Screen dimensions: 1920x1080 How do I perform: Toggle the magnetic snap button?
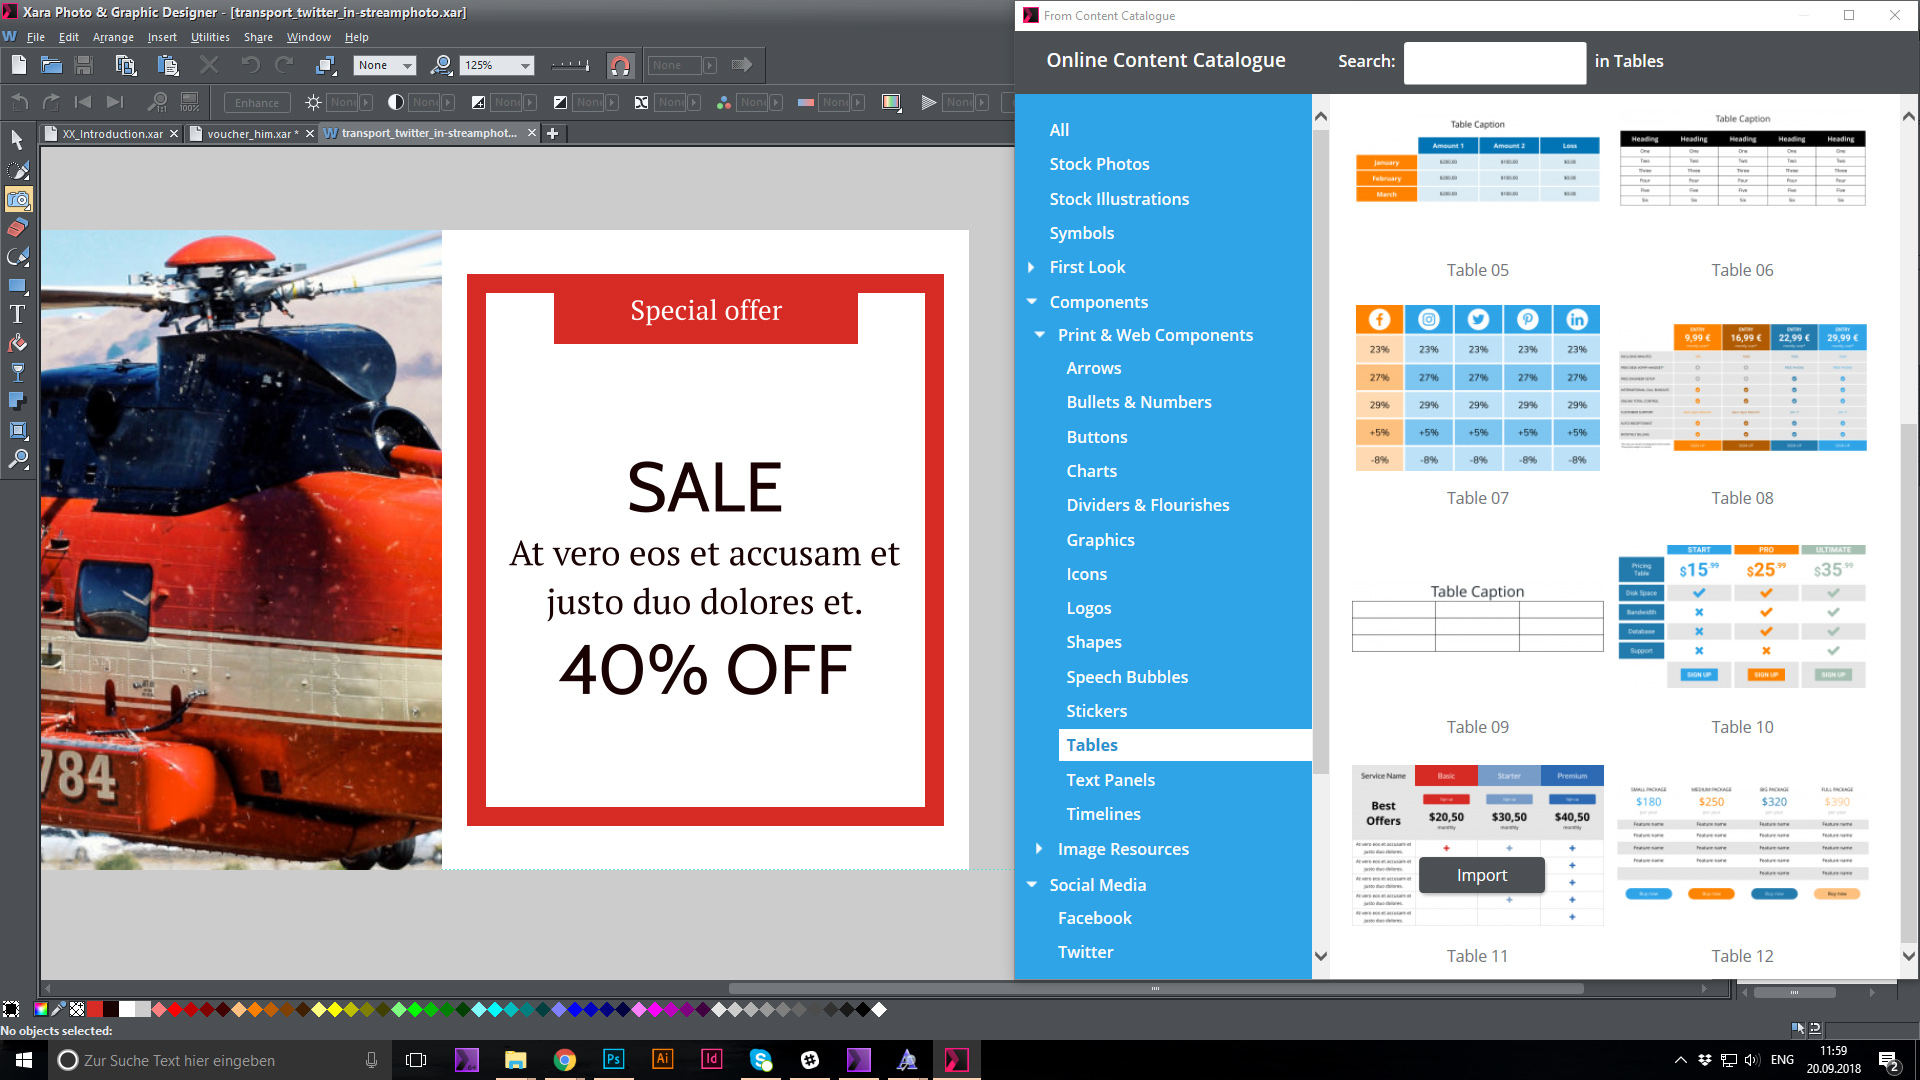620,65
